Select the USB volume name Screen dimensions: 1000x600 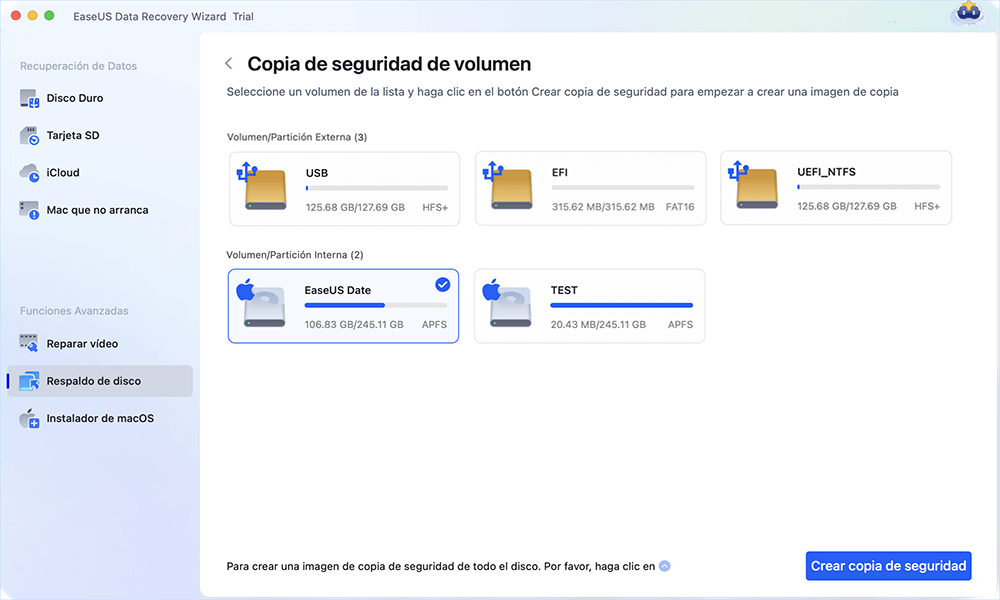click(317, 173)
